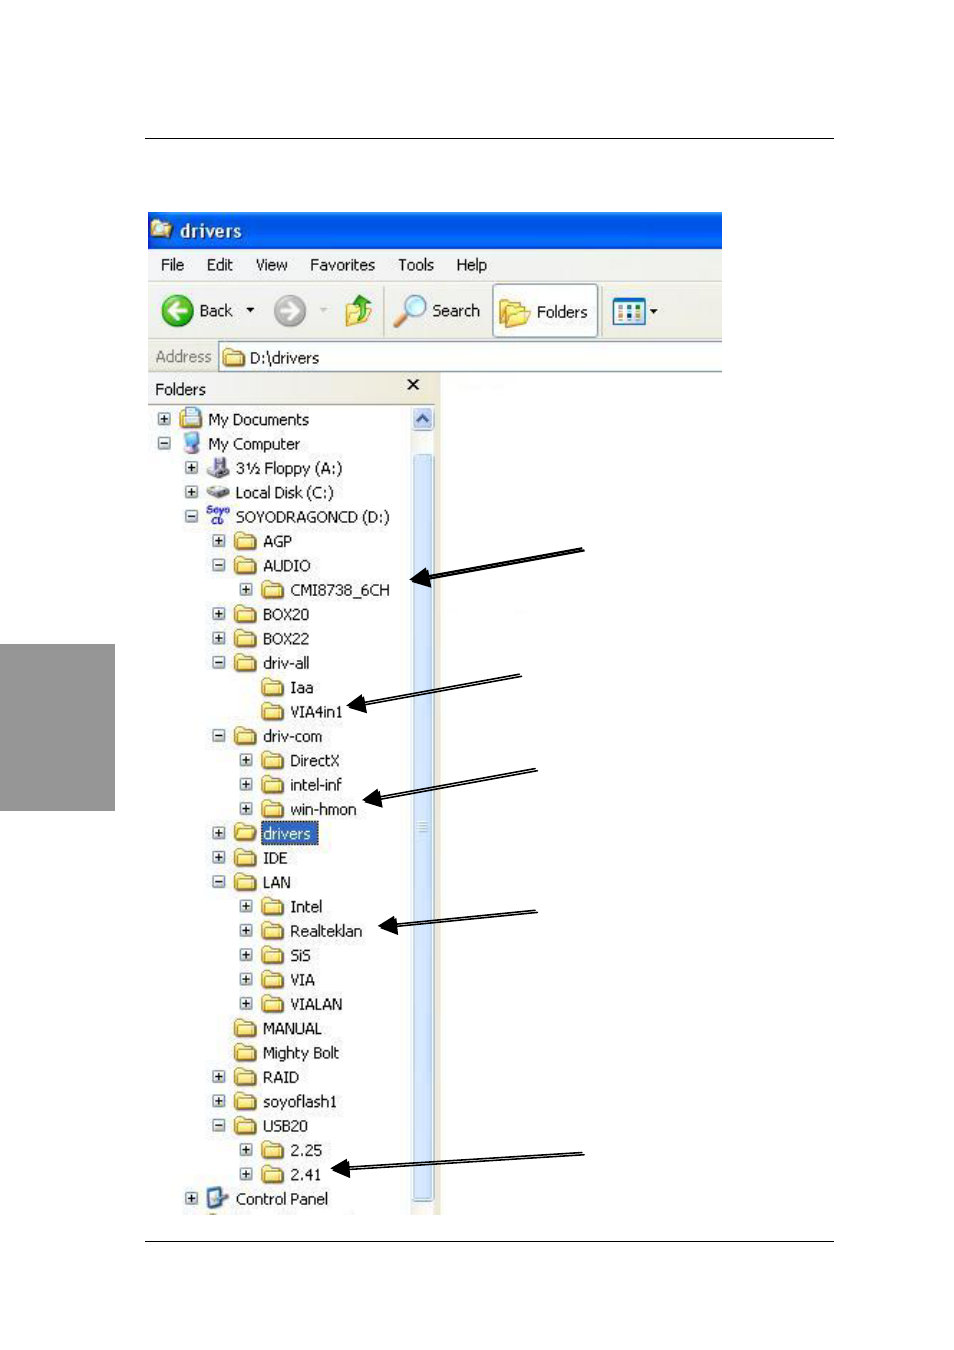Open the File menu
Viewport: 954px width, 1350px height.
172,265
